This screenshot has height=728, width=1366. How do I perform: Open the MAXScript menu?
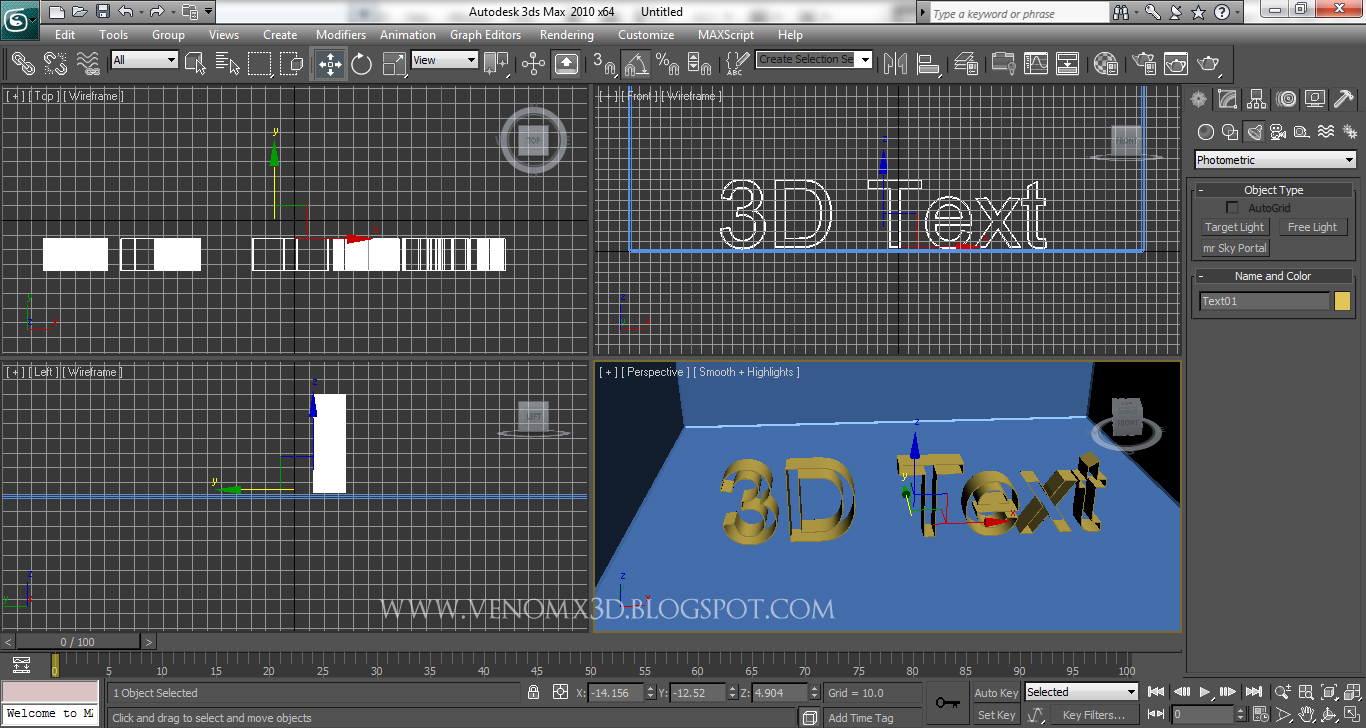725,34
